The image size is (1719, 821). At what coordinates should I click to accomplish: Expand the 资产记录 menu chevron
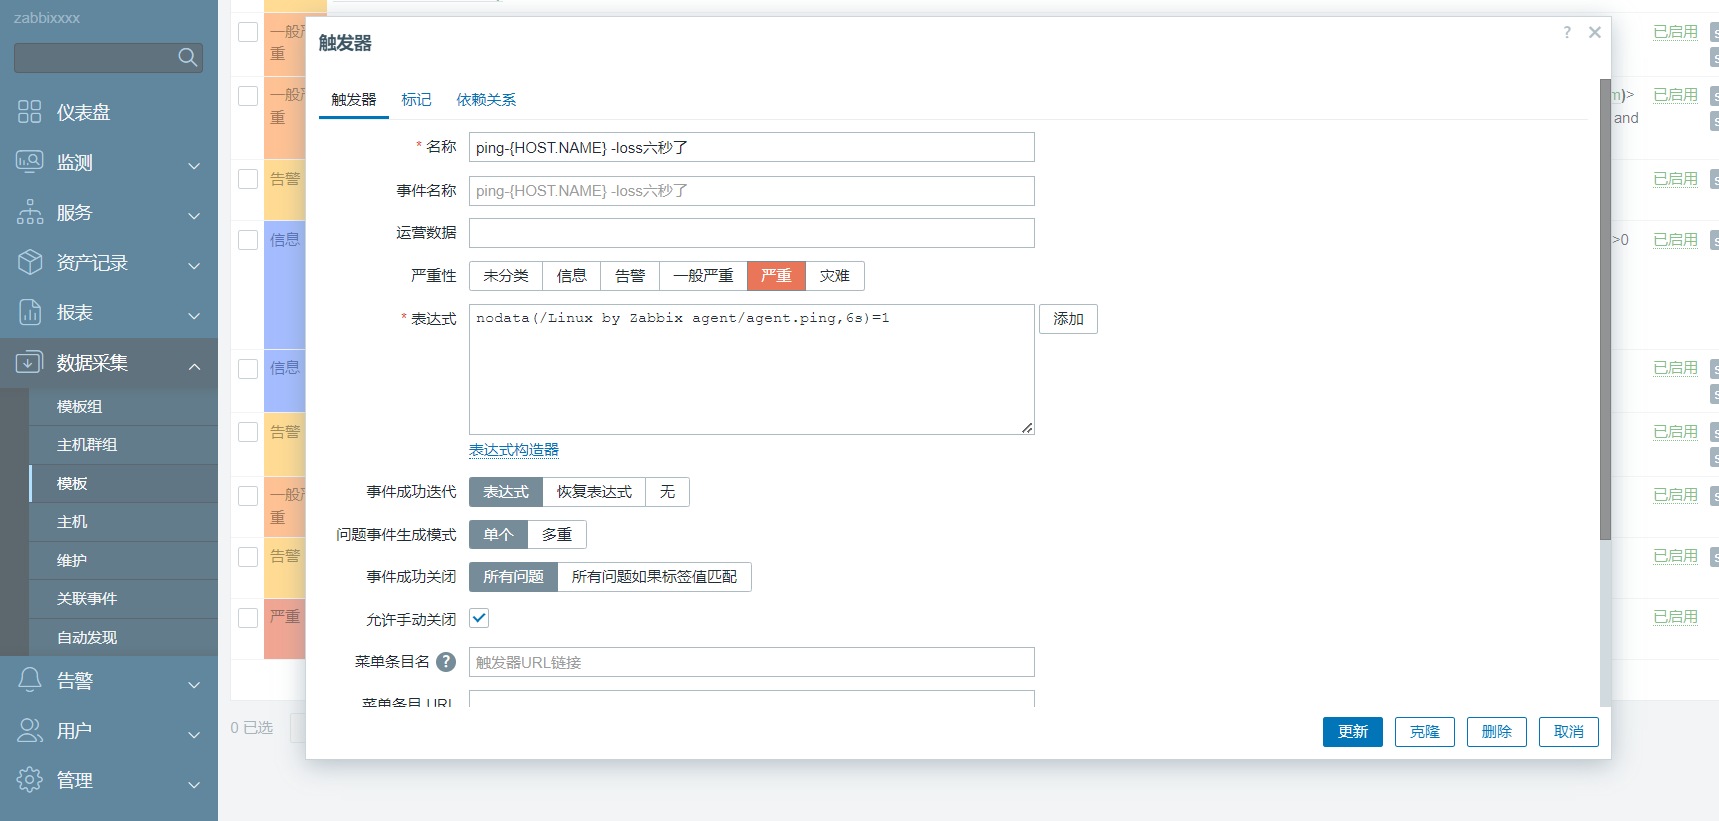[x=194, y=266]
